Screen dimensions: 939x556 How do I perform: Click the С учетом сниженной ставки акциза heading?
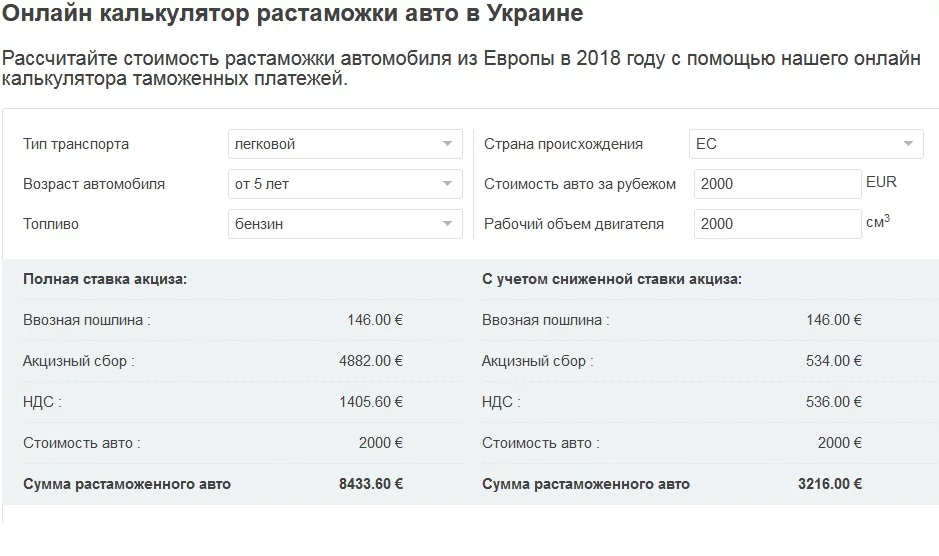(612, 279)
